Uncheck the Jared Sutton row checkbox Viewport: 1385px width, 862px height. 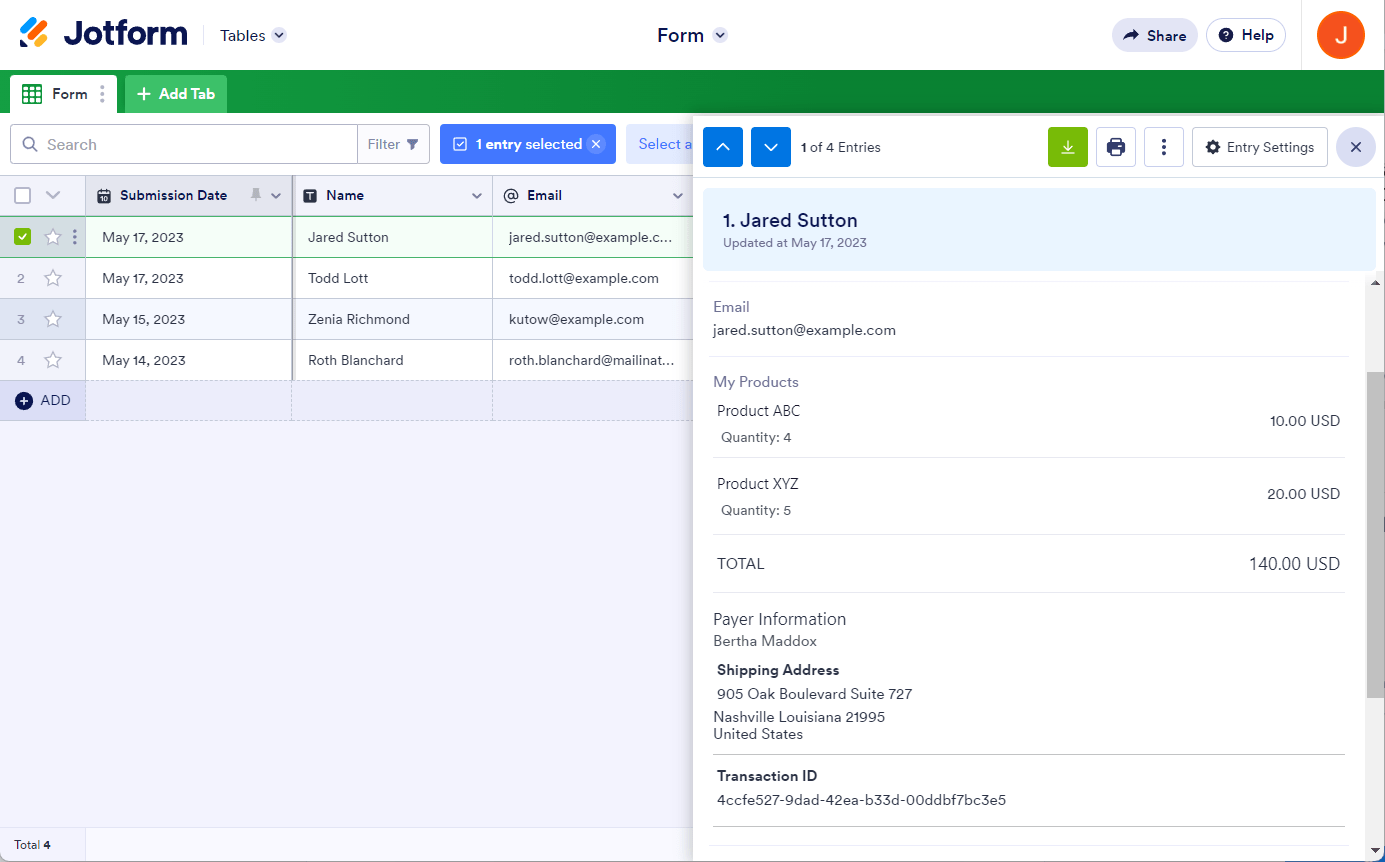[23, 237]
